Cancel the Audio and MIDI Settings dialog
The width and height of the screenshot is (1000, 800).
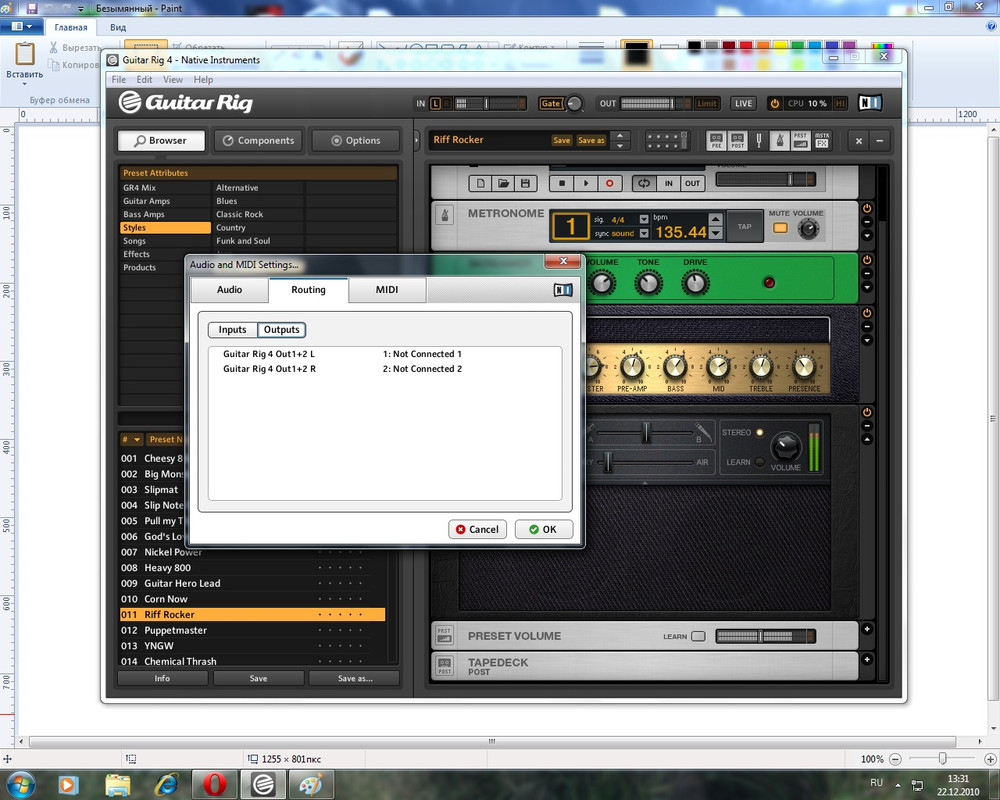point(477,530)
